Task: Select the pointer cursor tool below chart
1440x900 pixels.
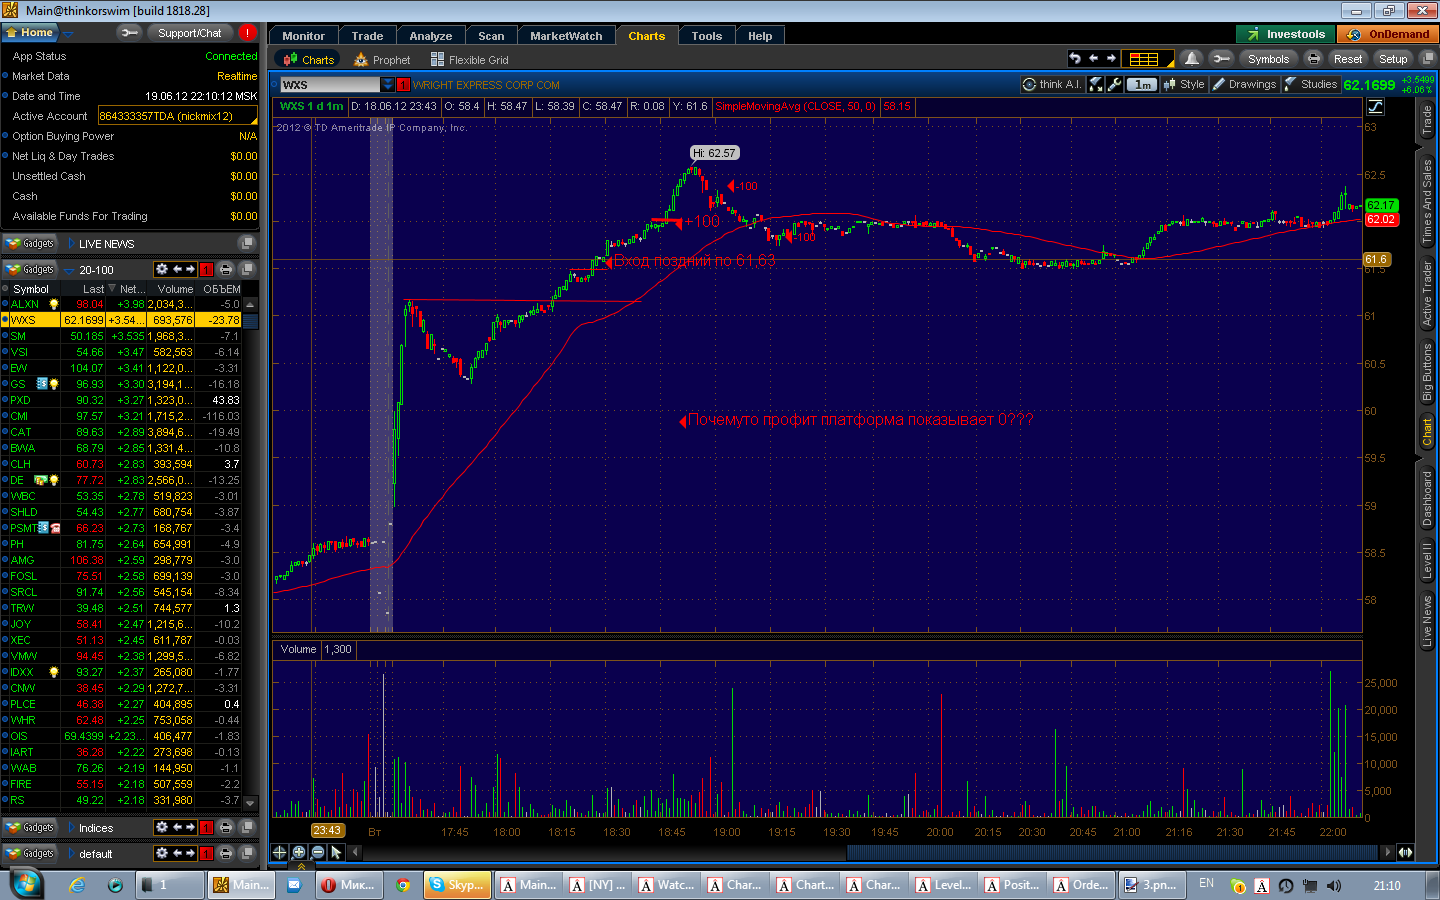Action: [x=336, y=853]
